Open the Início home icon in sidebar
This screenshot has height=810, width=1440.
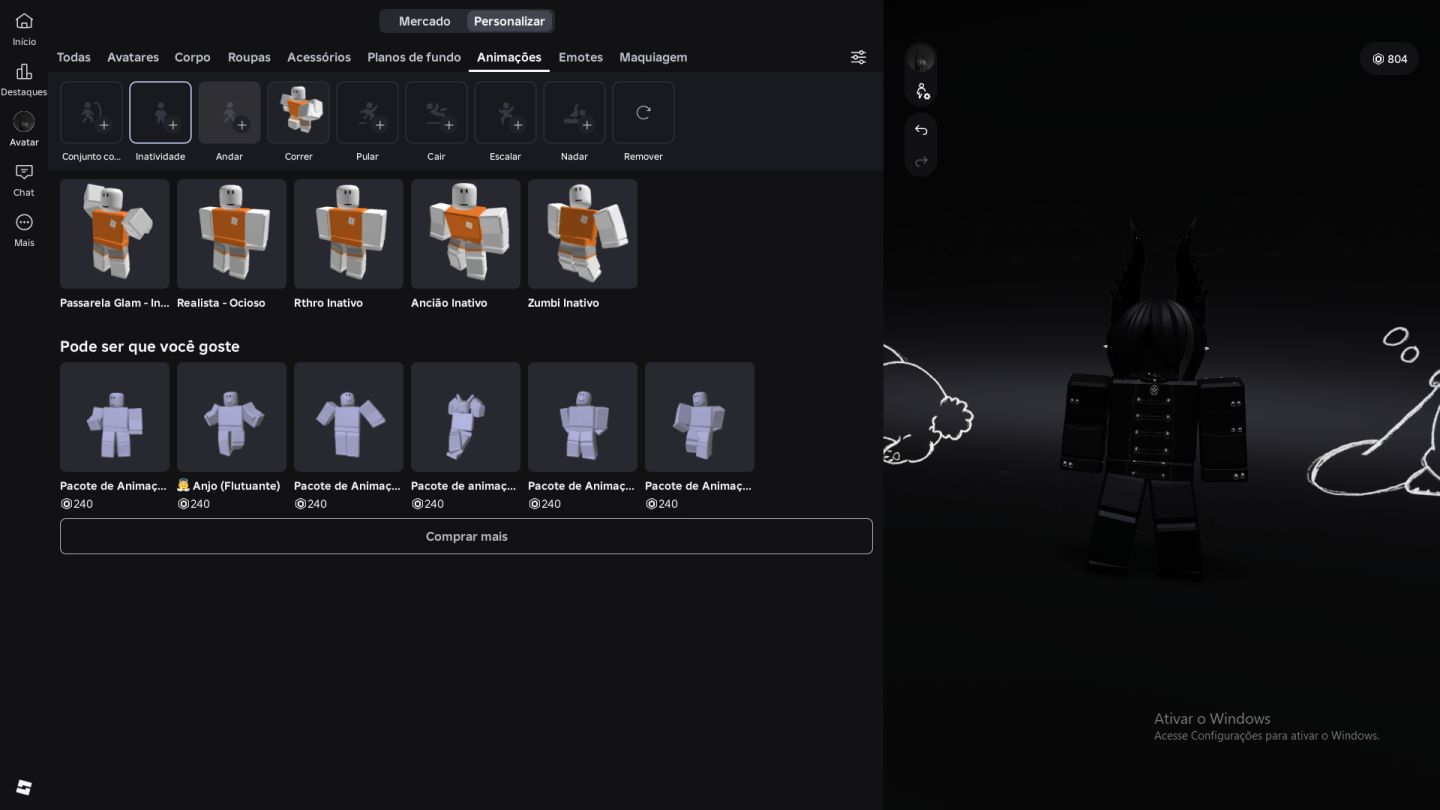coord(24,21)
